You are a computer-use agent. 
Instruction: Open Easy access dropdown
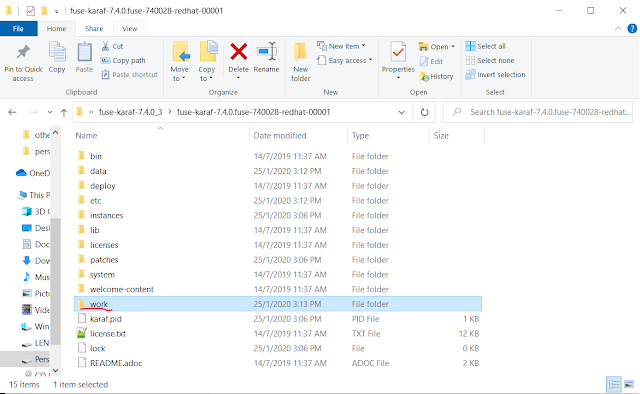coord(345,60)
